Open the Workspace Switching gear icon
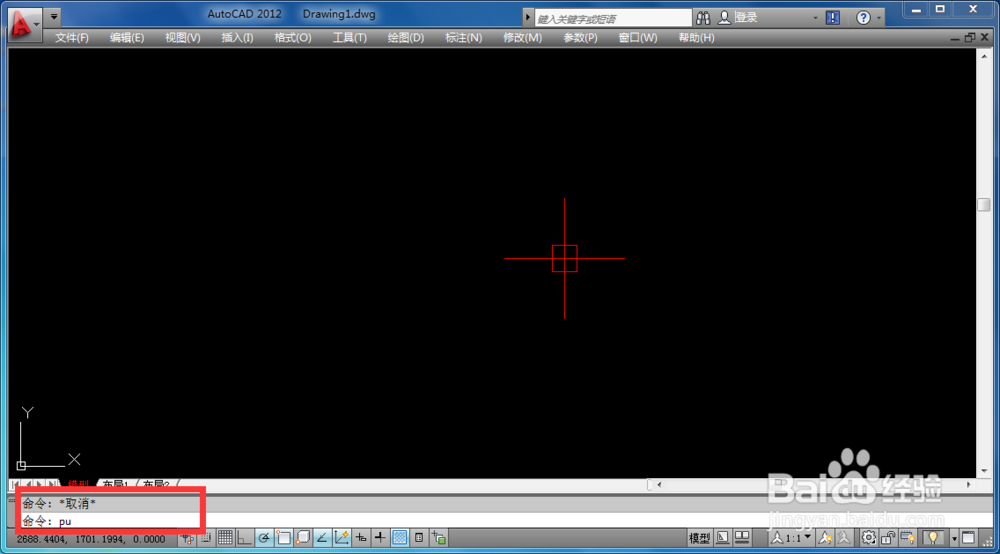 pos(869,538)
